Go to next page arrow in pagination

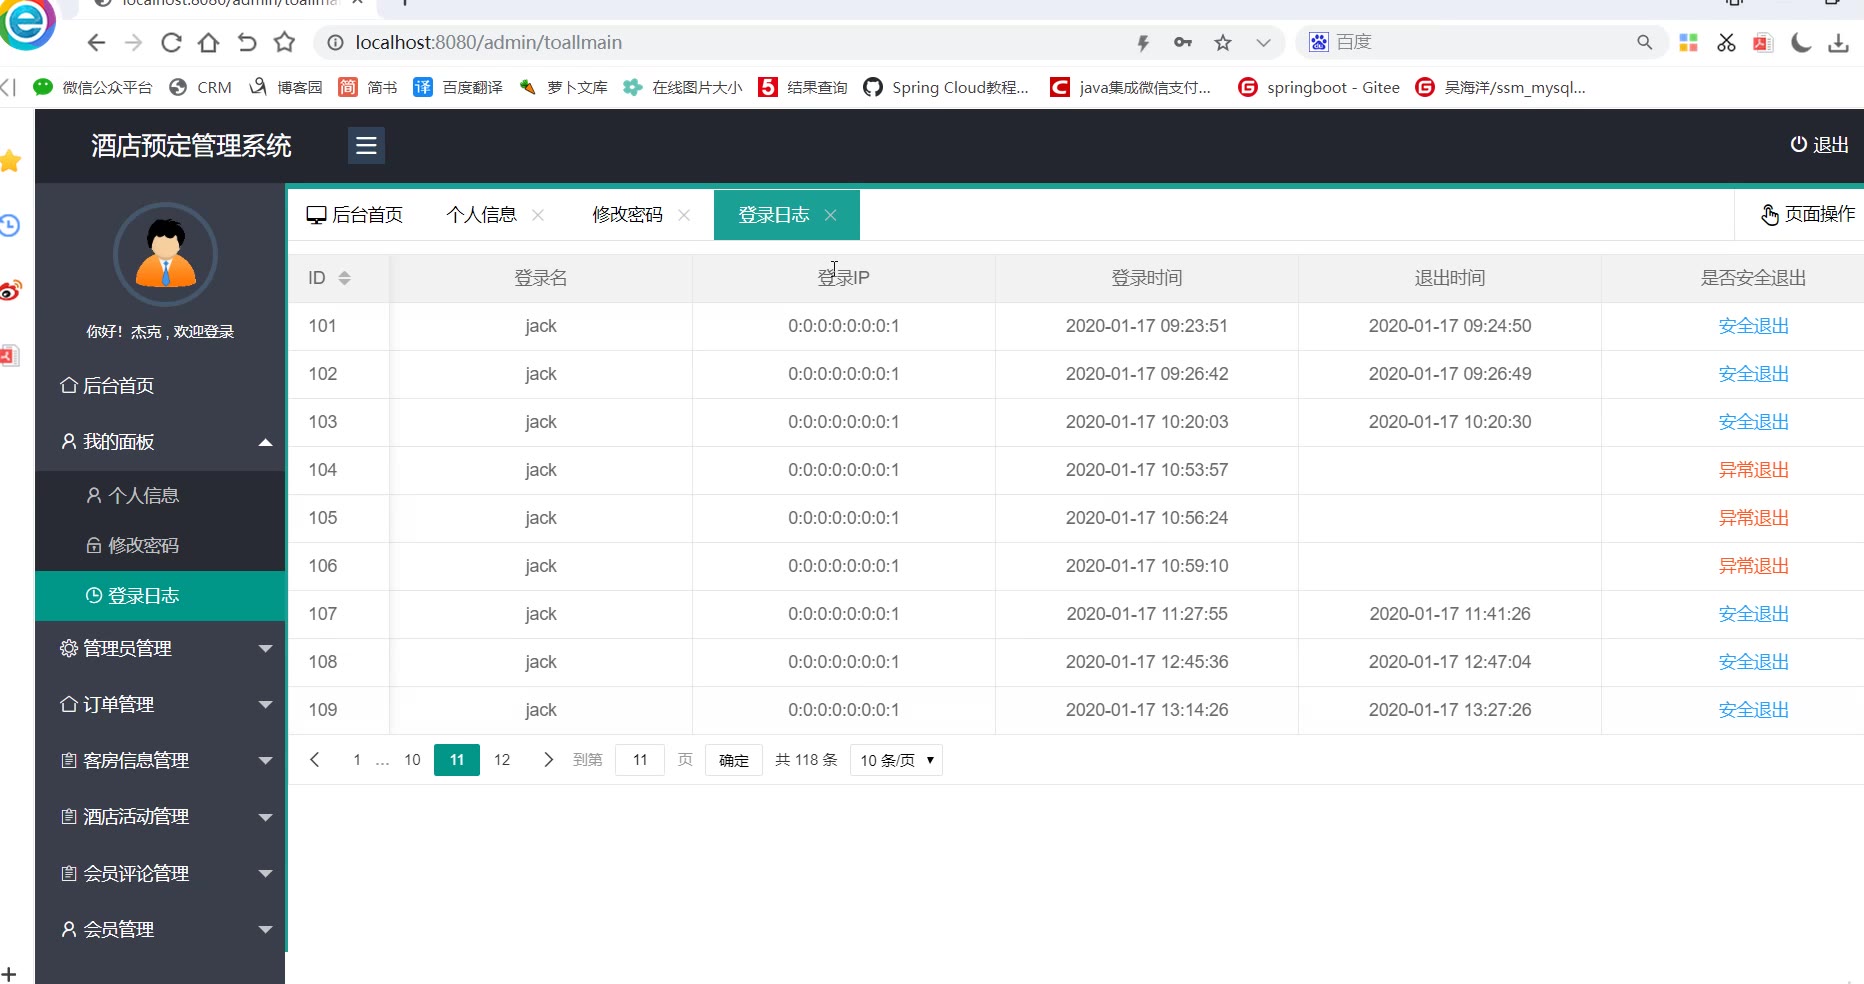click(x=548, y=760)
